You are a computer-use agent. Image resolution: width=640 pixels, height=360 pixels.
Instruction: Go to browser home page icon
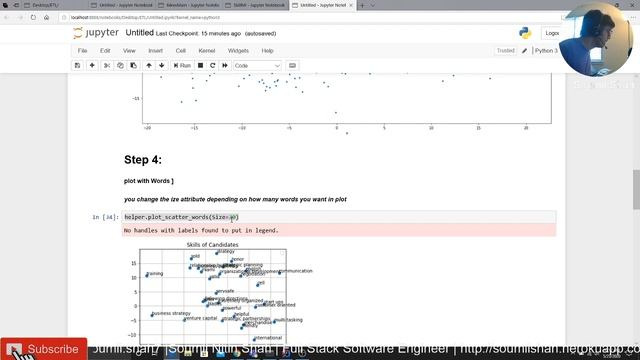(47, 18)
